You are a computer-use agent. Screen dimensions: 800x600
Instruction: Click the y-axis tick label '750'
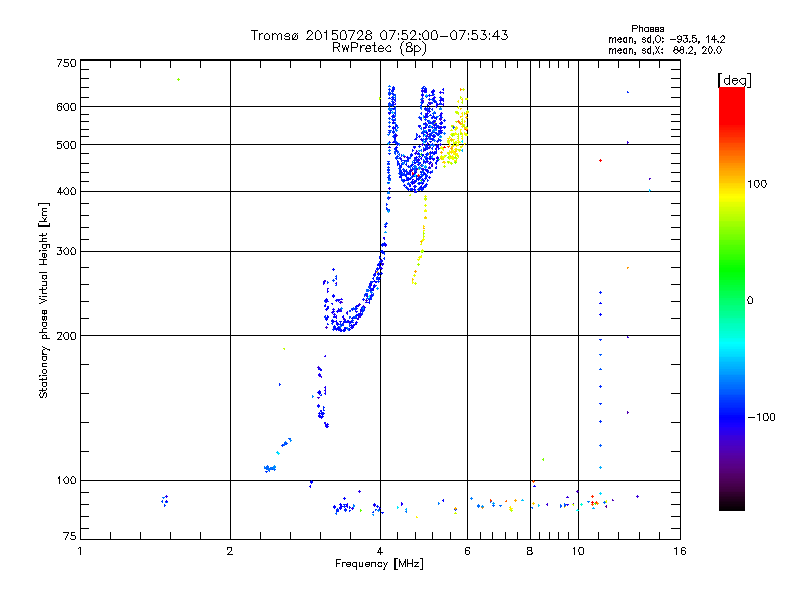coord(66,63)
